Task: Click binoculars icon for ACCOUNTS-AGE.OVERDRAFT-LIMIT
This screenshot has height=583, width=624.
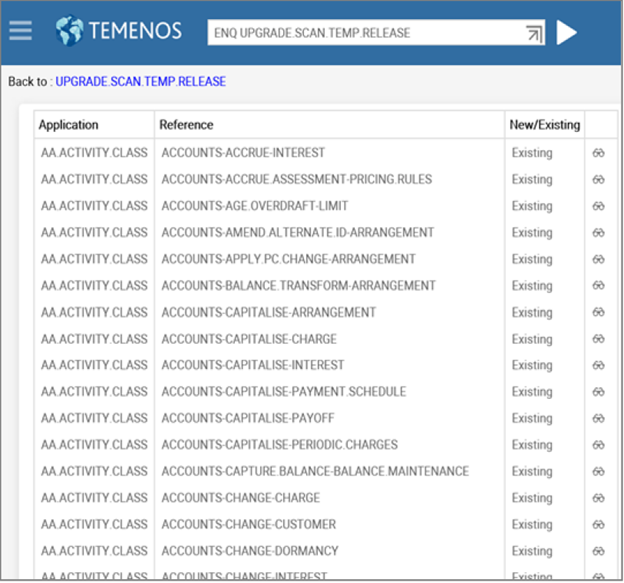Action: click(x=599, y=206)
